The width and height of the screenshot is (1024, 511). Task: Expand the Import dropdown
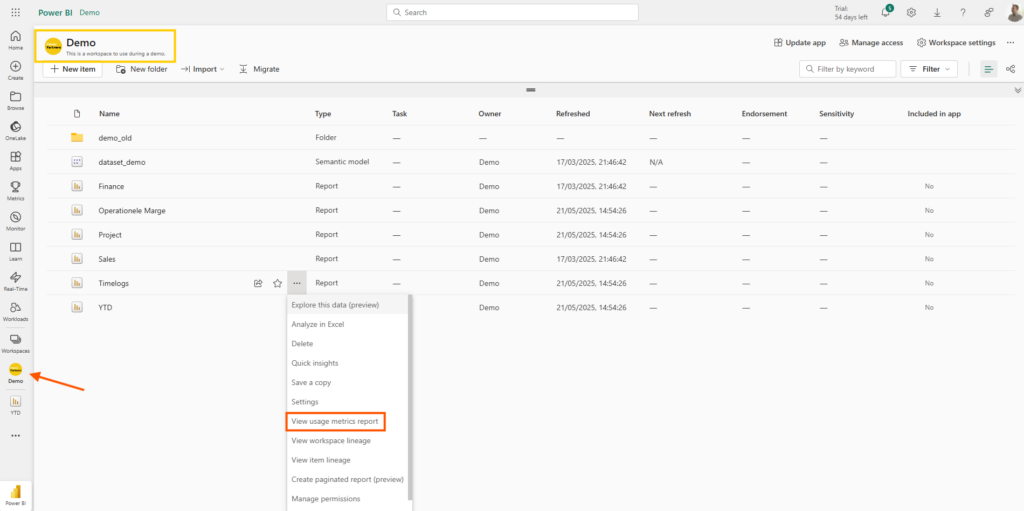pyautogui.click(x=202, y=69)
